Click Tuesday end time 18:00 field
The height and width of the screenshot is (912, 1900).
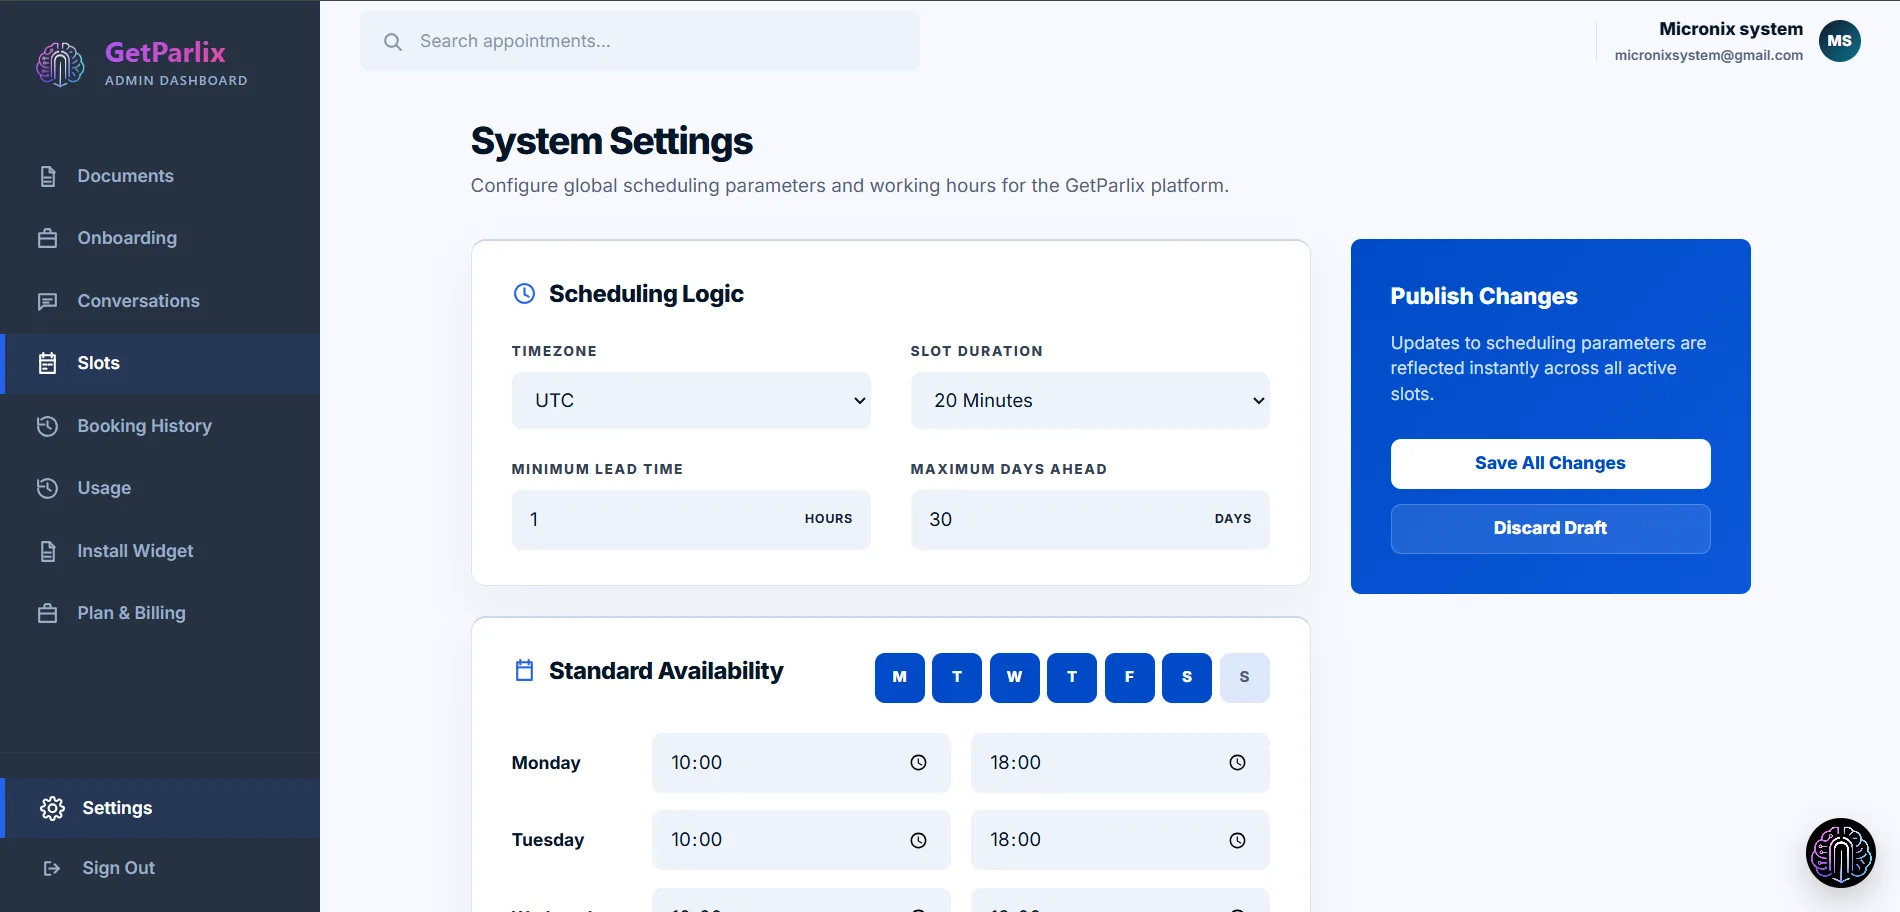pos(1120,840)
